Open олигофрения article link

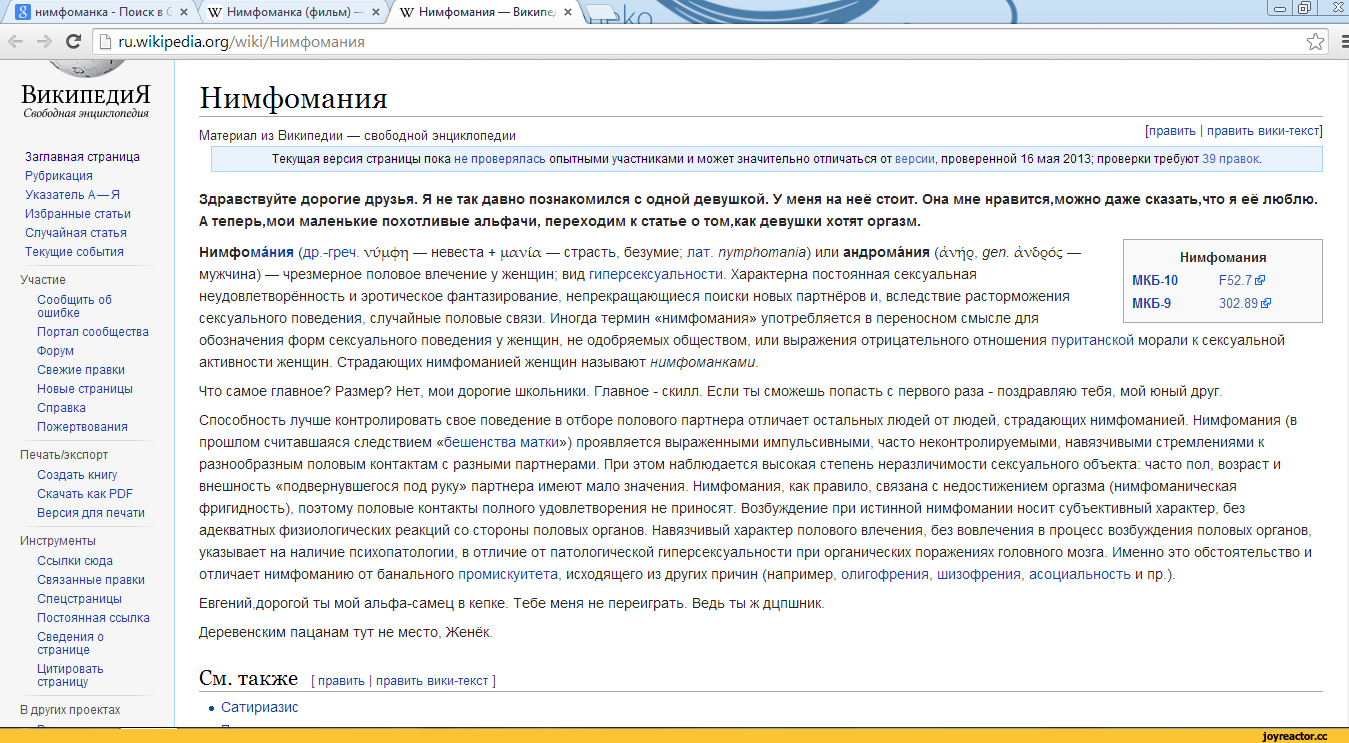(885, 575)
